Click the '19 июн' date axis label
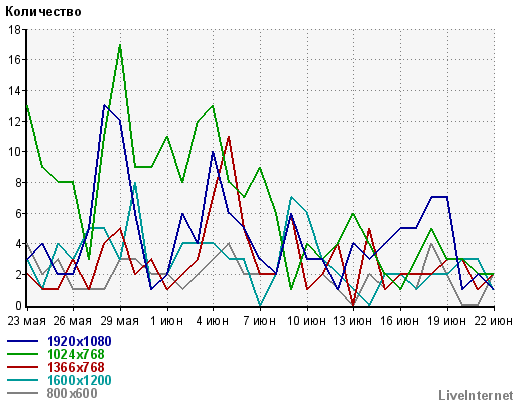 [x=447, y=321]
